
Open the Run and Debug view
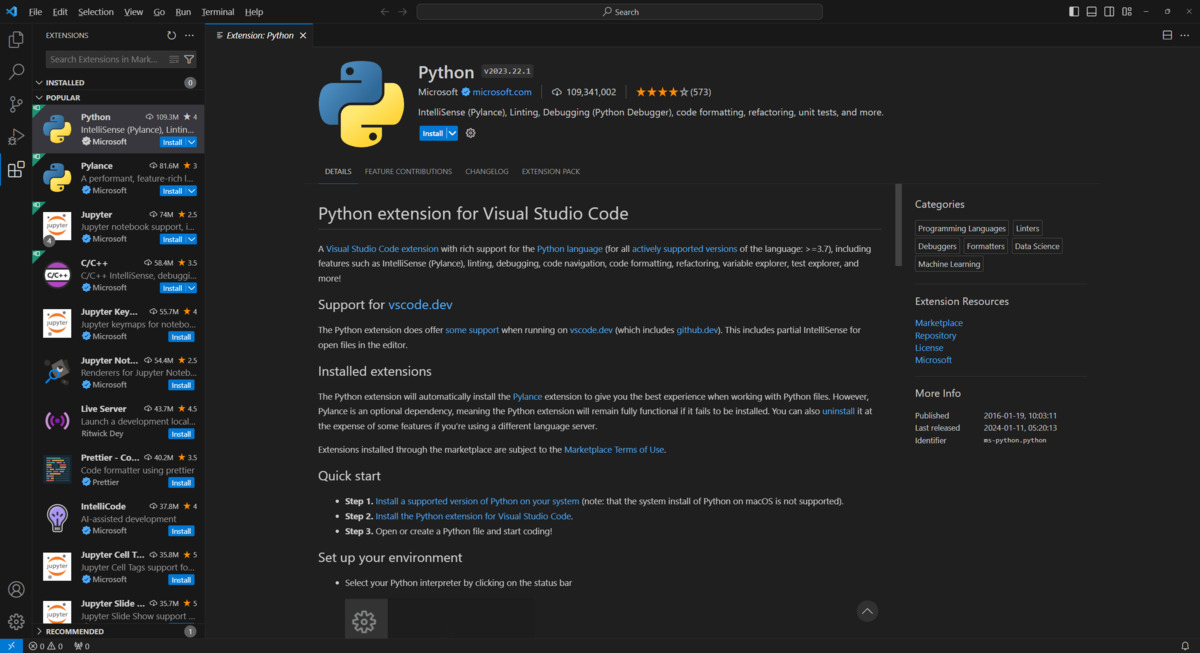[15, 136]
